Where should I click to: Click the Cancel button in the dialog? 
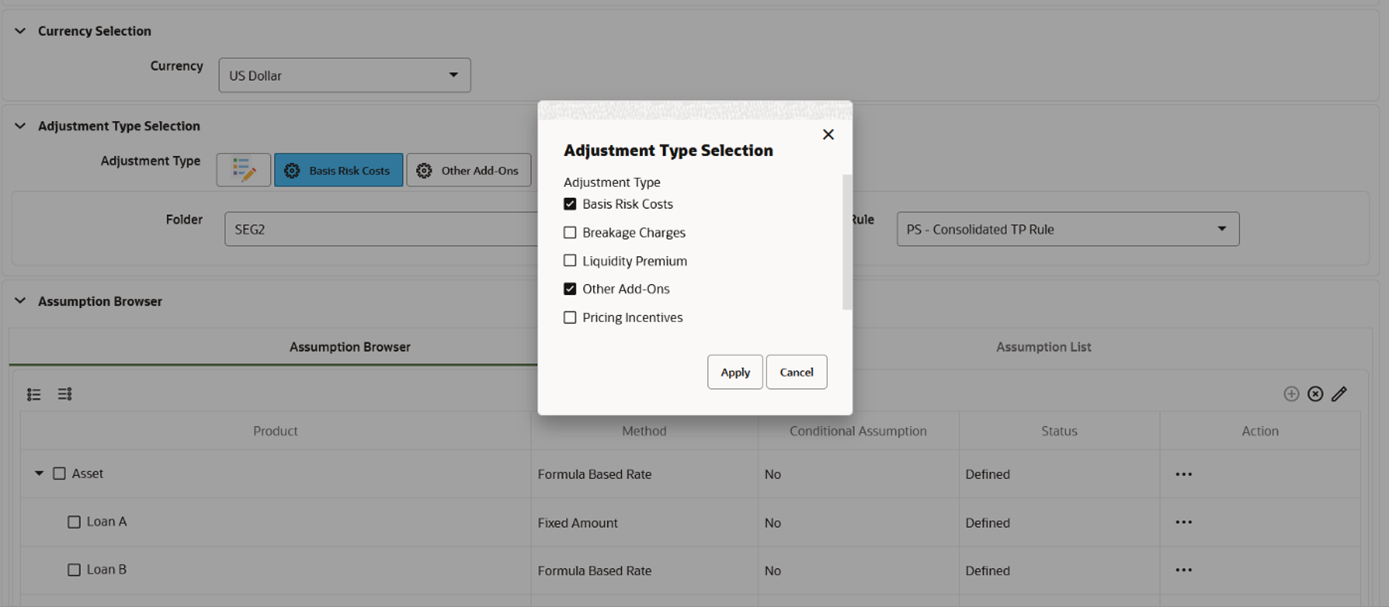click(796, 371)
